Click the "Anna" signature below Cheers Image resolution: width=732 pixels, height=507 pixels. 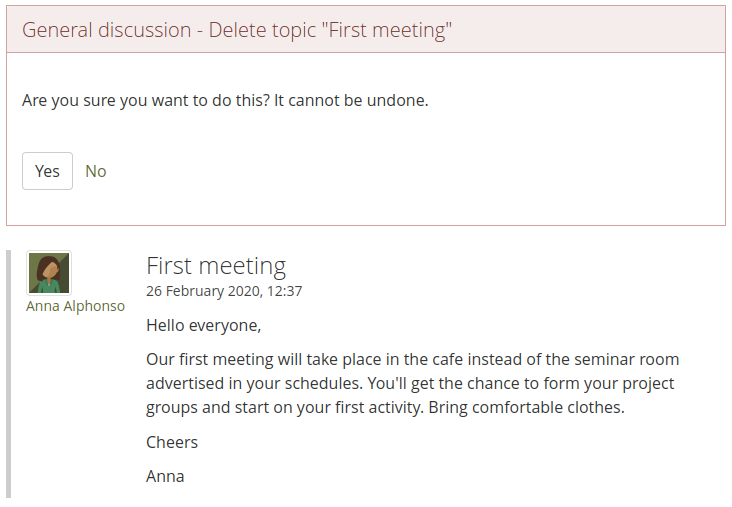coord(165,476)
